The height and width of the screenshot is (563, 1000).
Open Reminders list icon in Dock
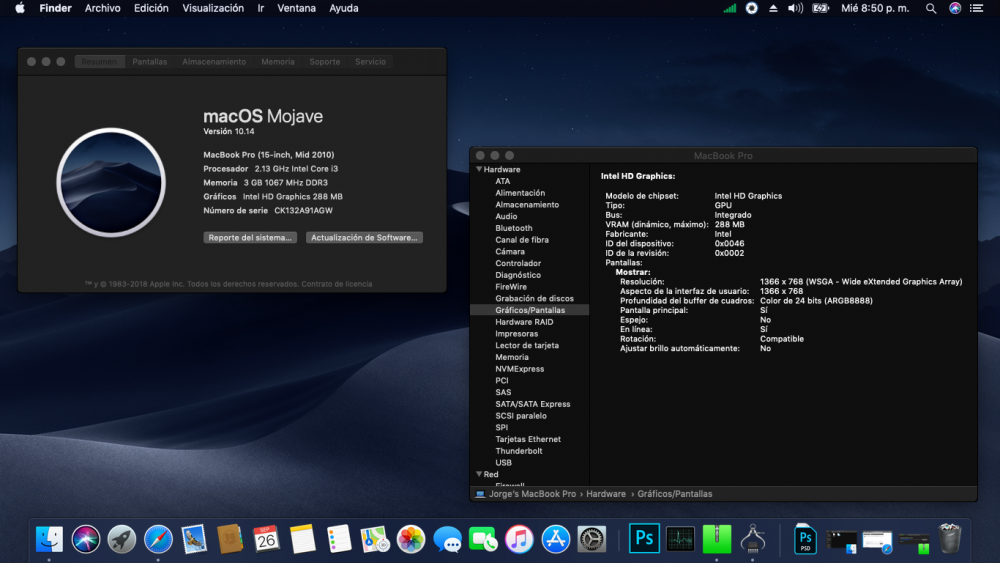339,539
